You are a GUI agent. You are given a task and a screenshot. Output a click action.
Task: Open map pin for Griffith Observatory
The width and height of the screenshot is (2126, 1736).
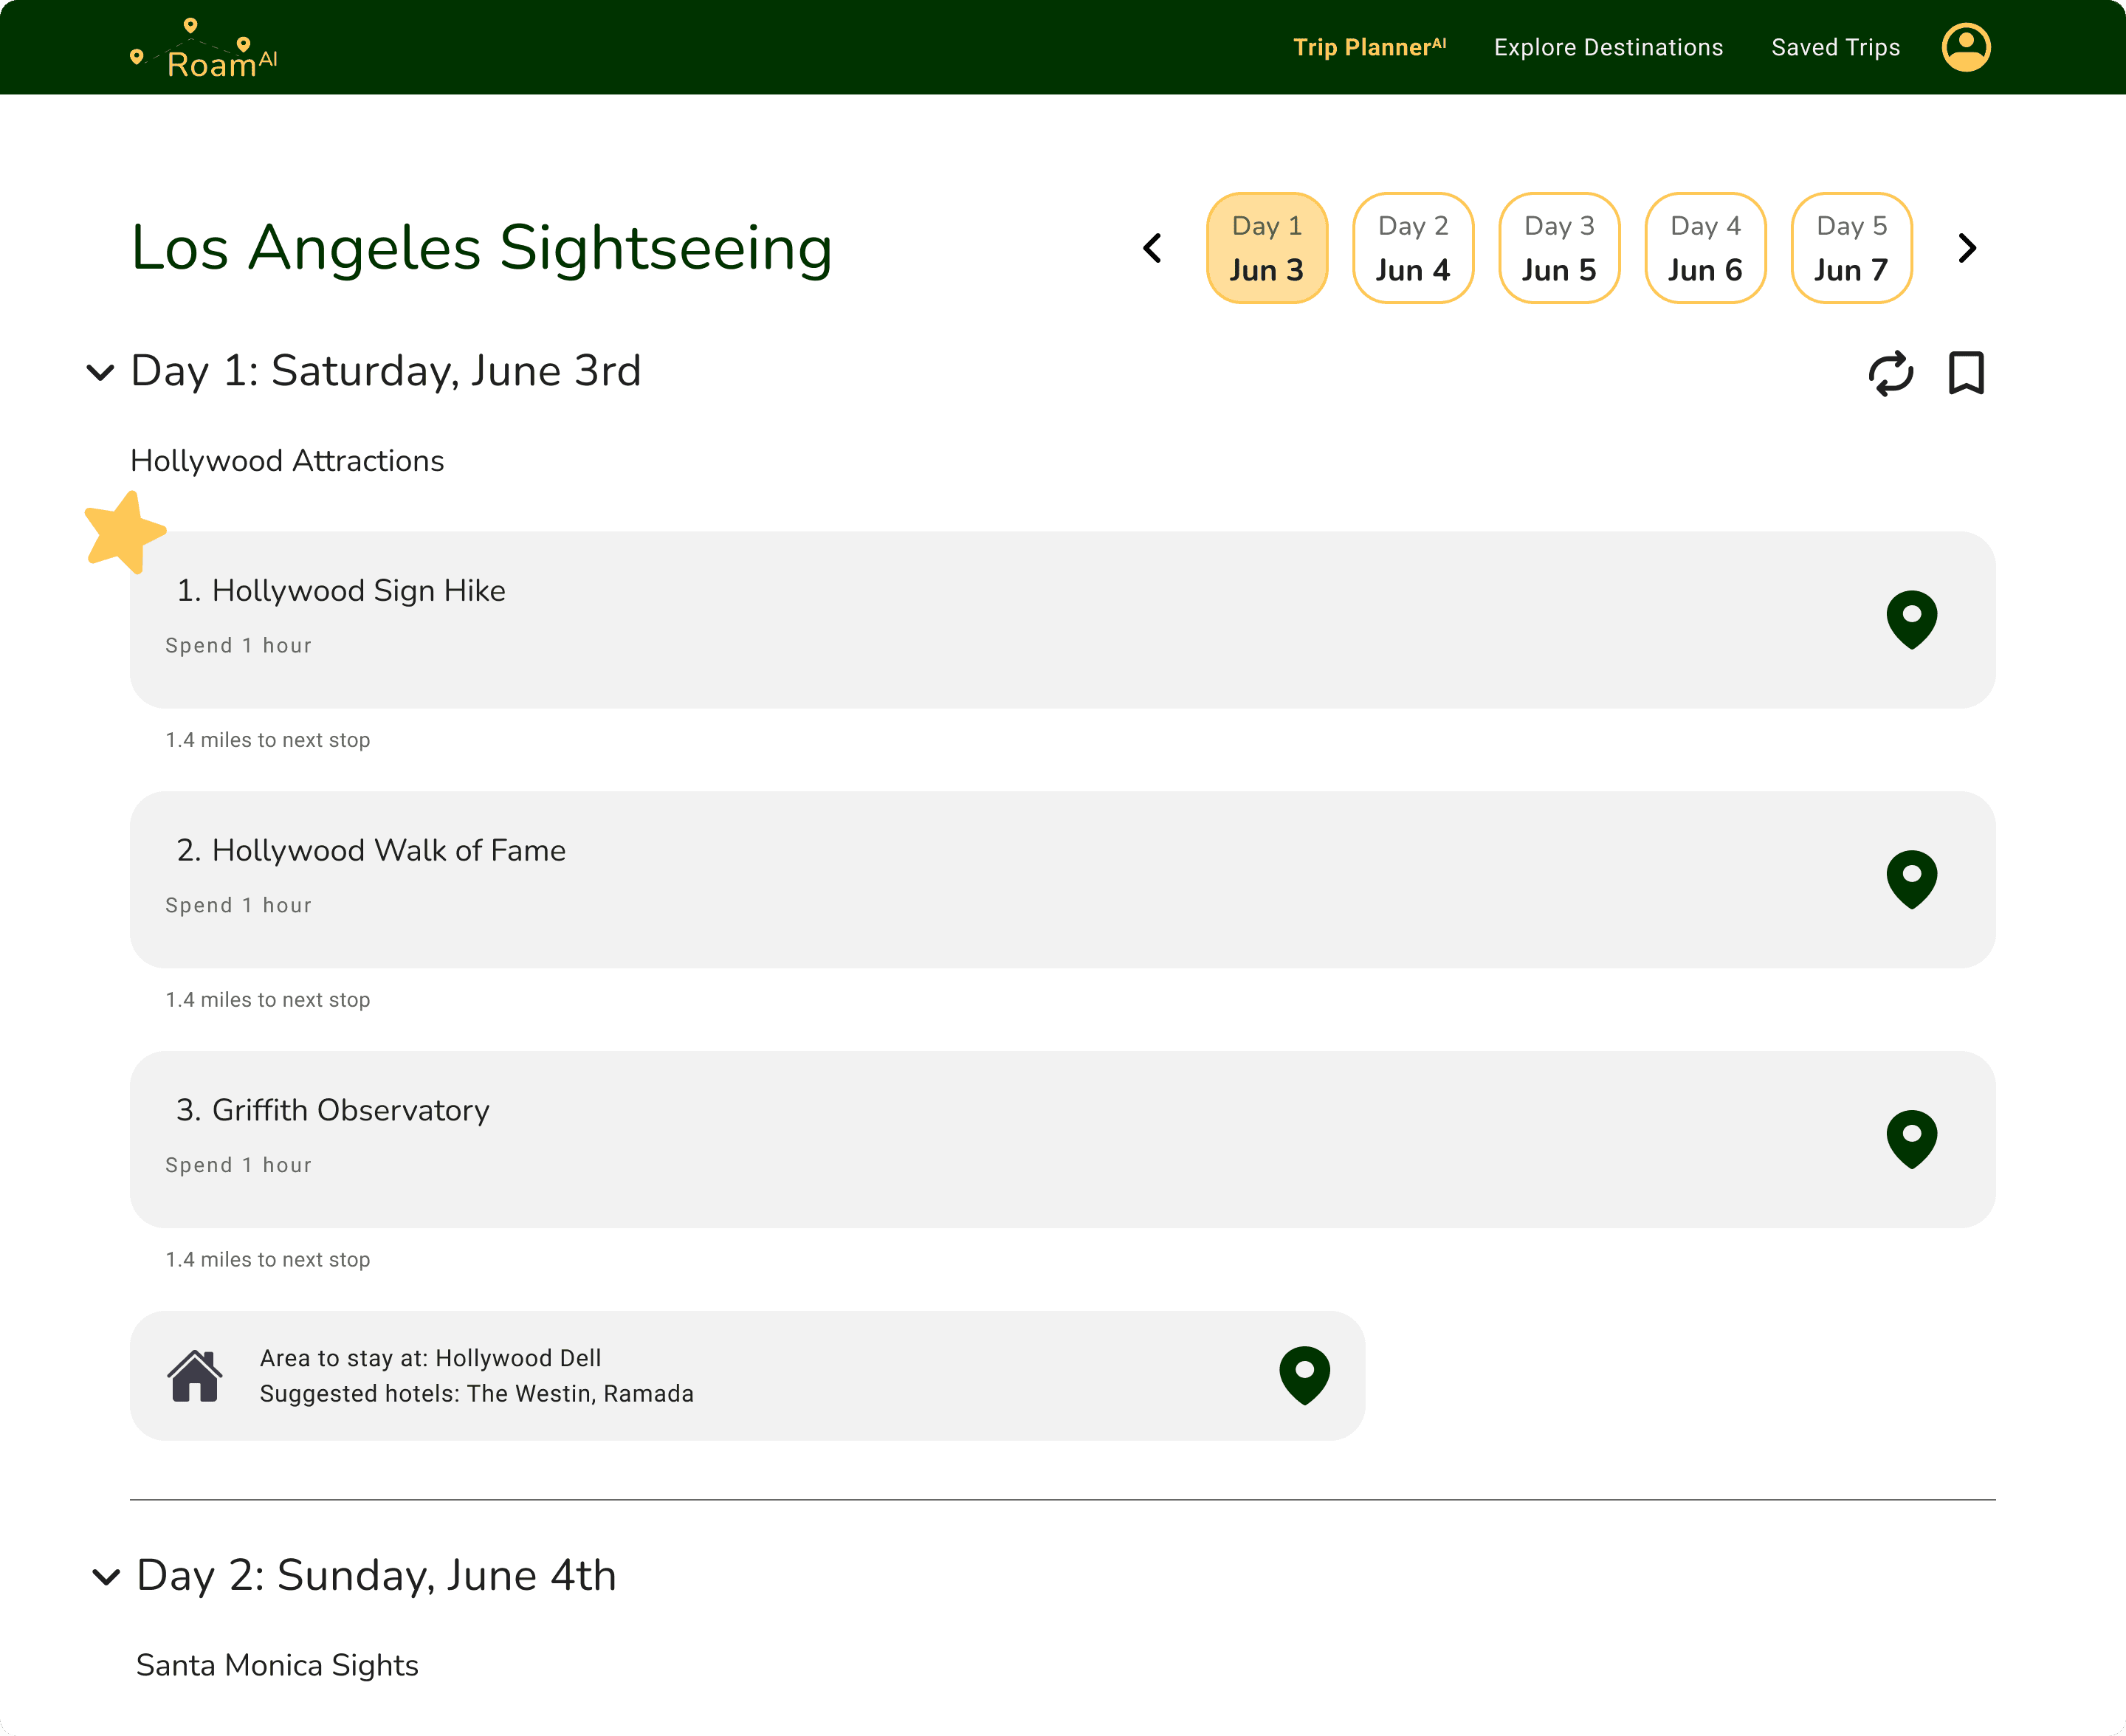[x=1911, y=1139]
